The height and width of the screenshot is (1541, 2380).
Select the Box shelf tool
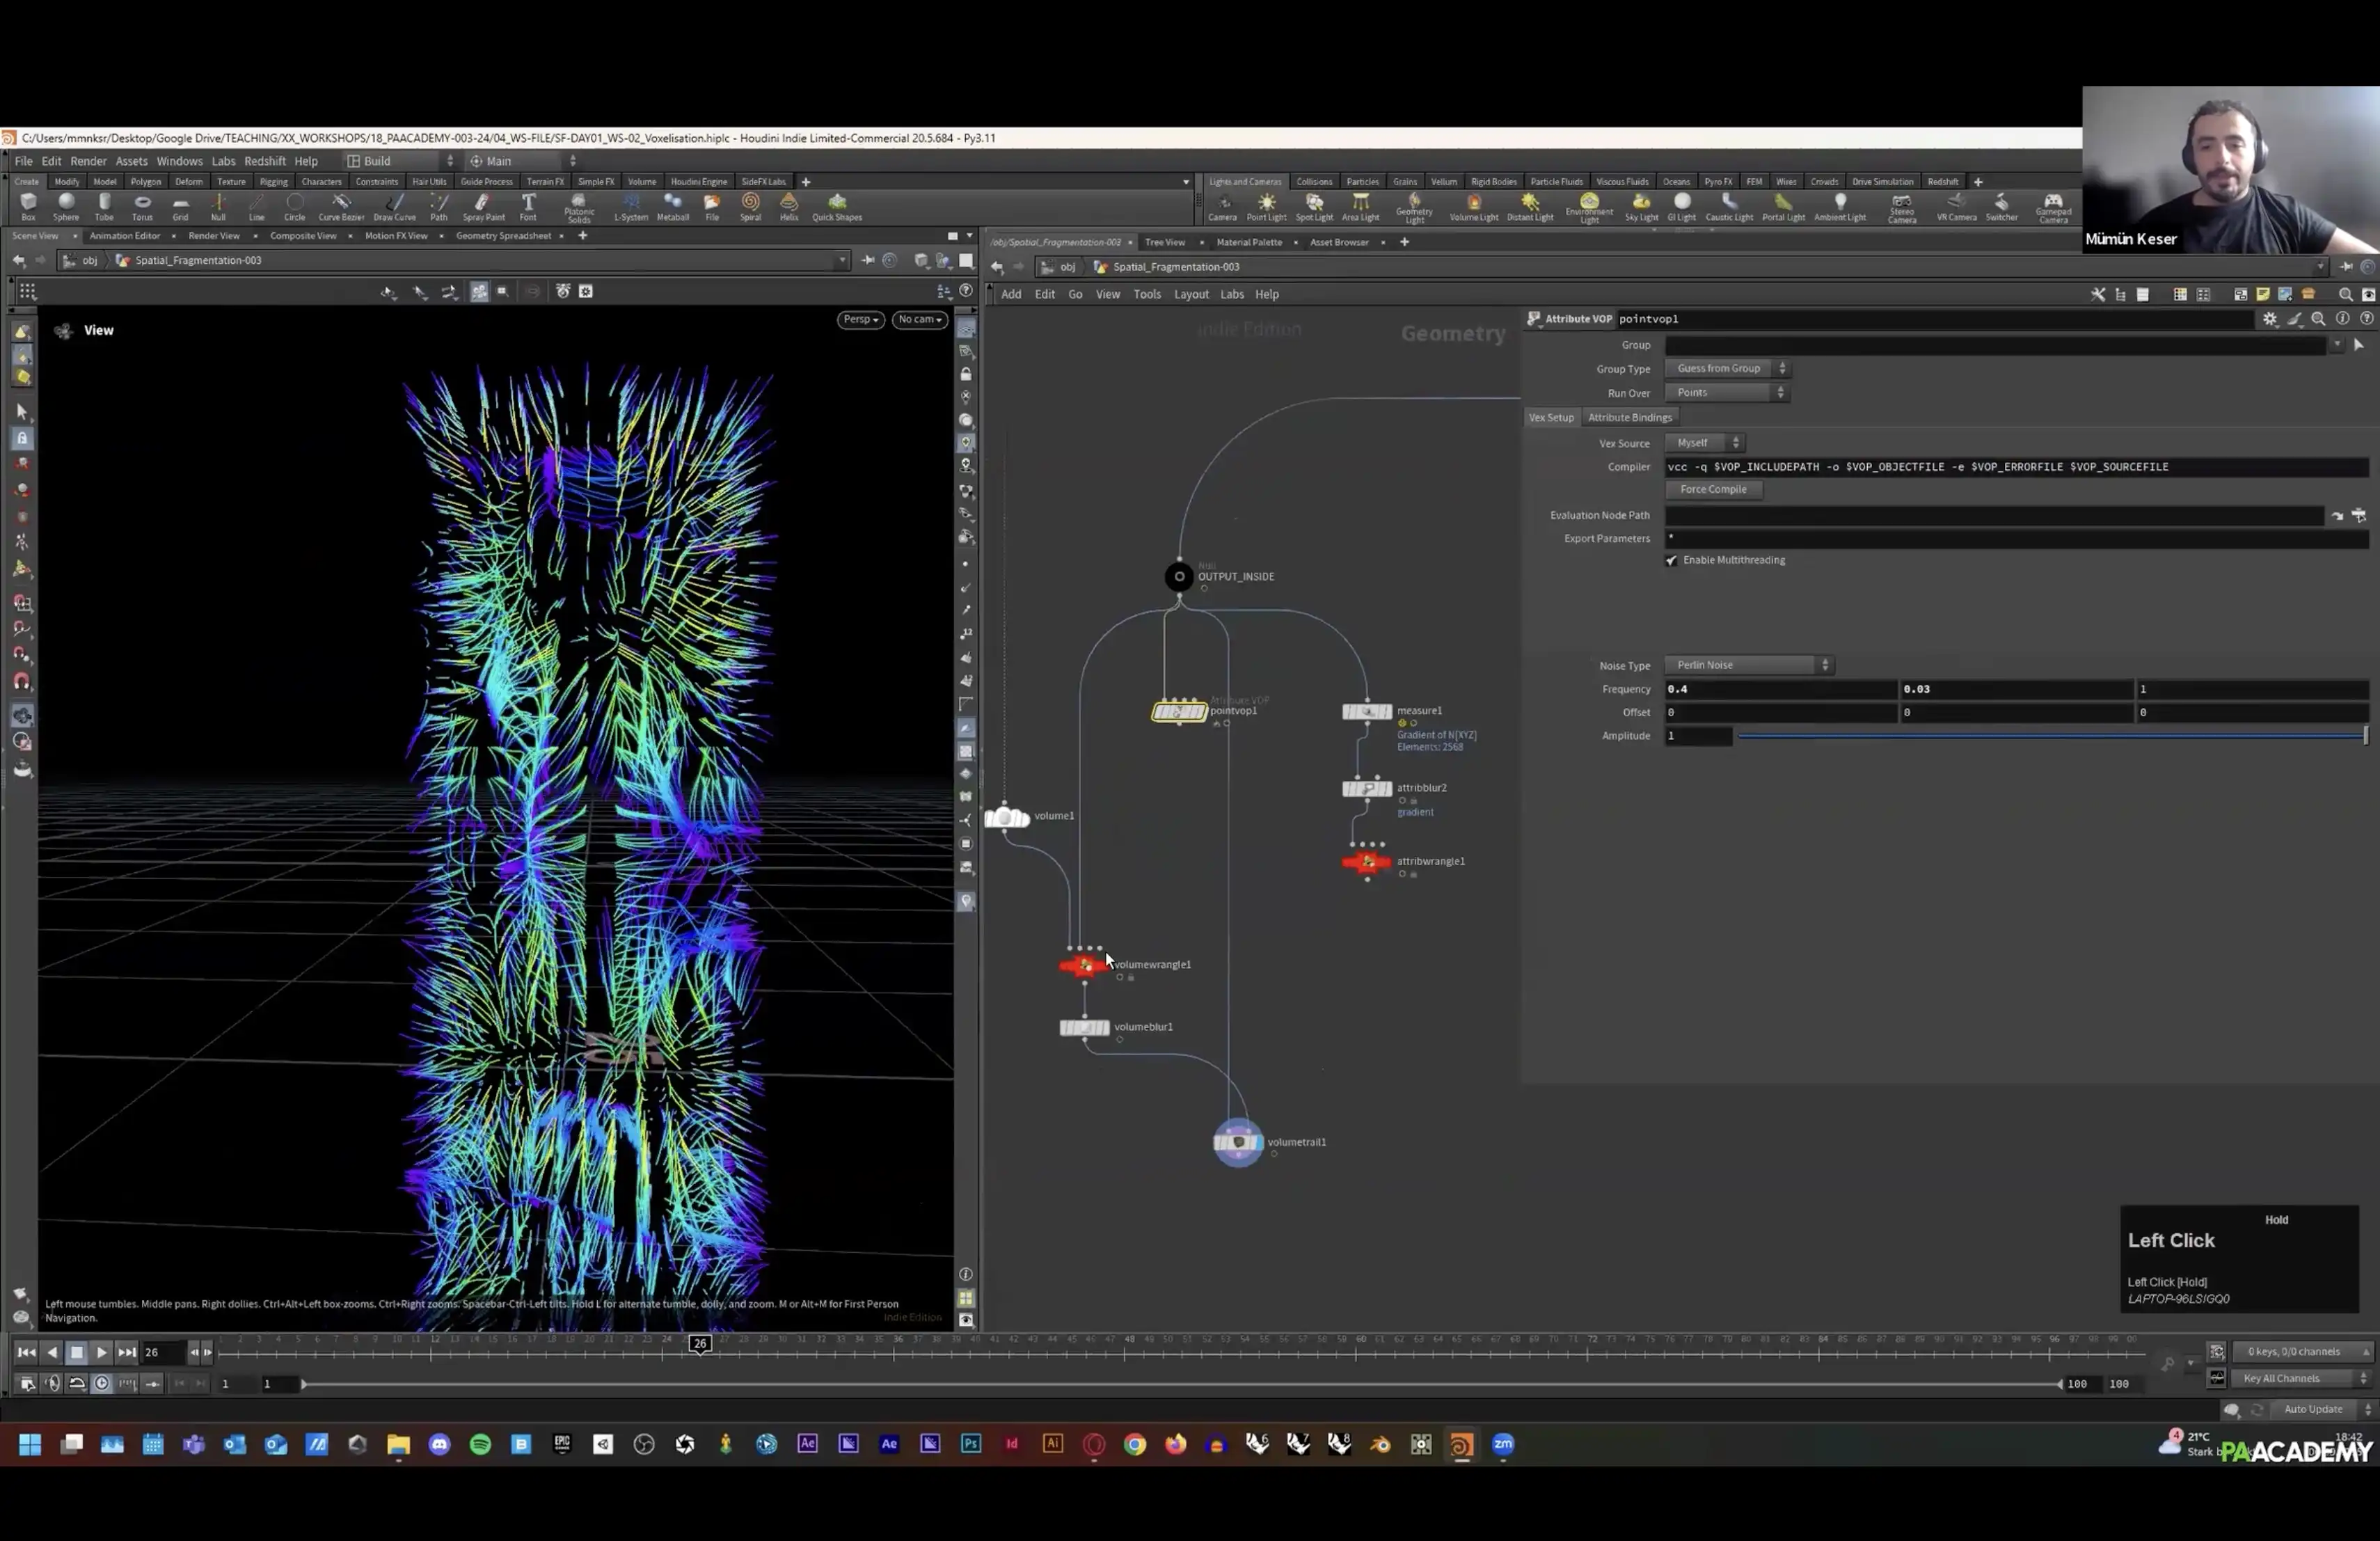(x=28, y=207)
